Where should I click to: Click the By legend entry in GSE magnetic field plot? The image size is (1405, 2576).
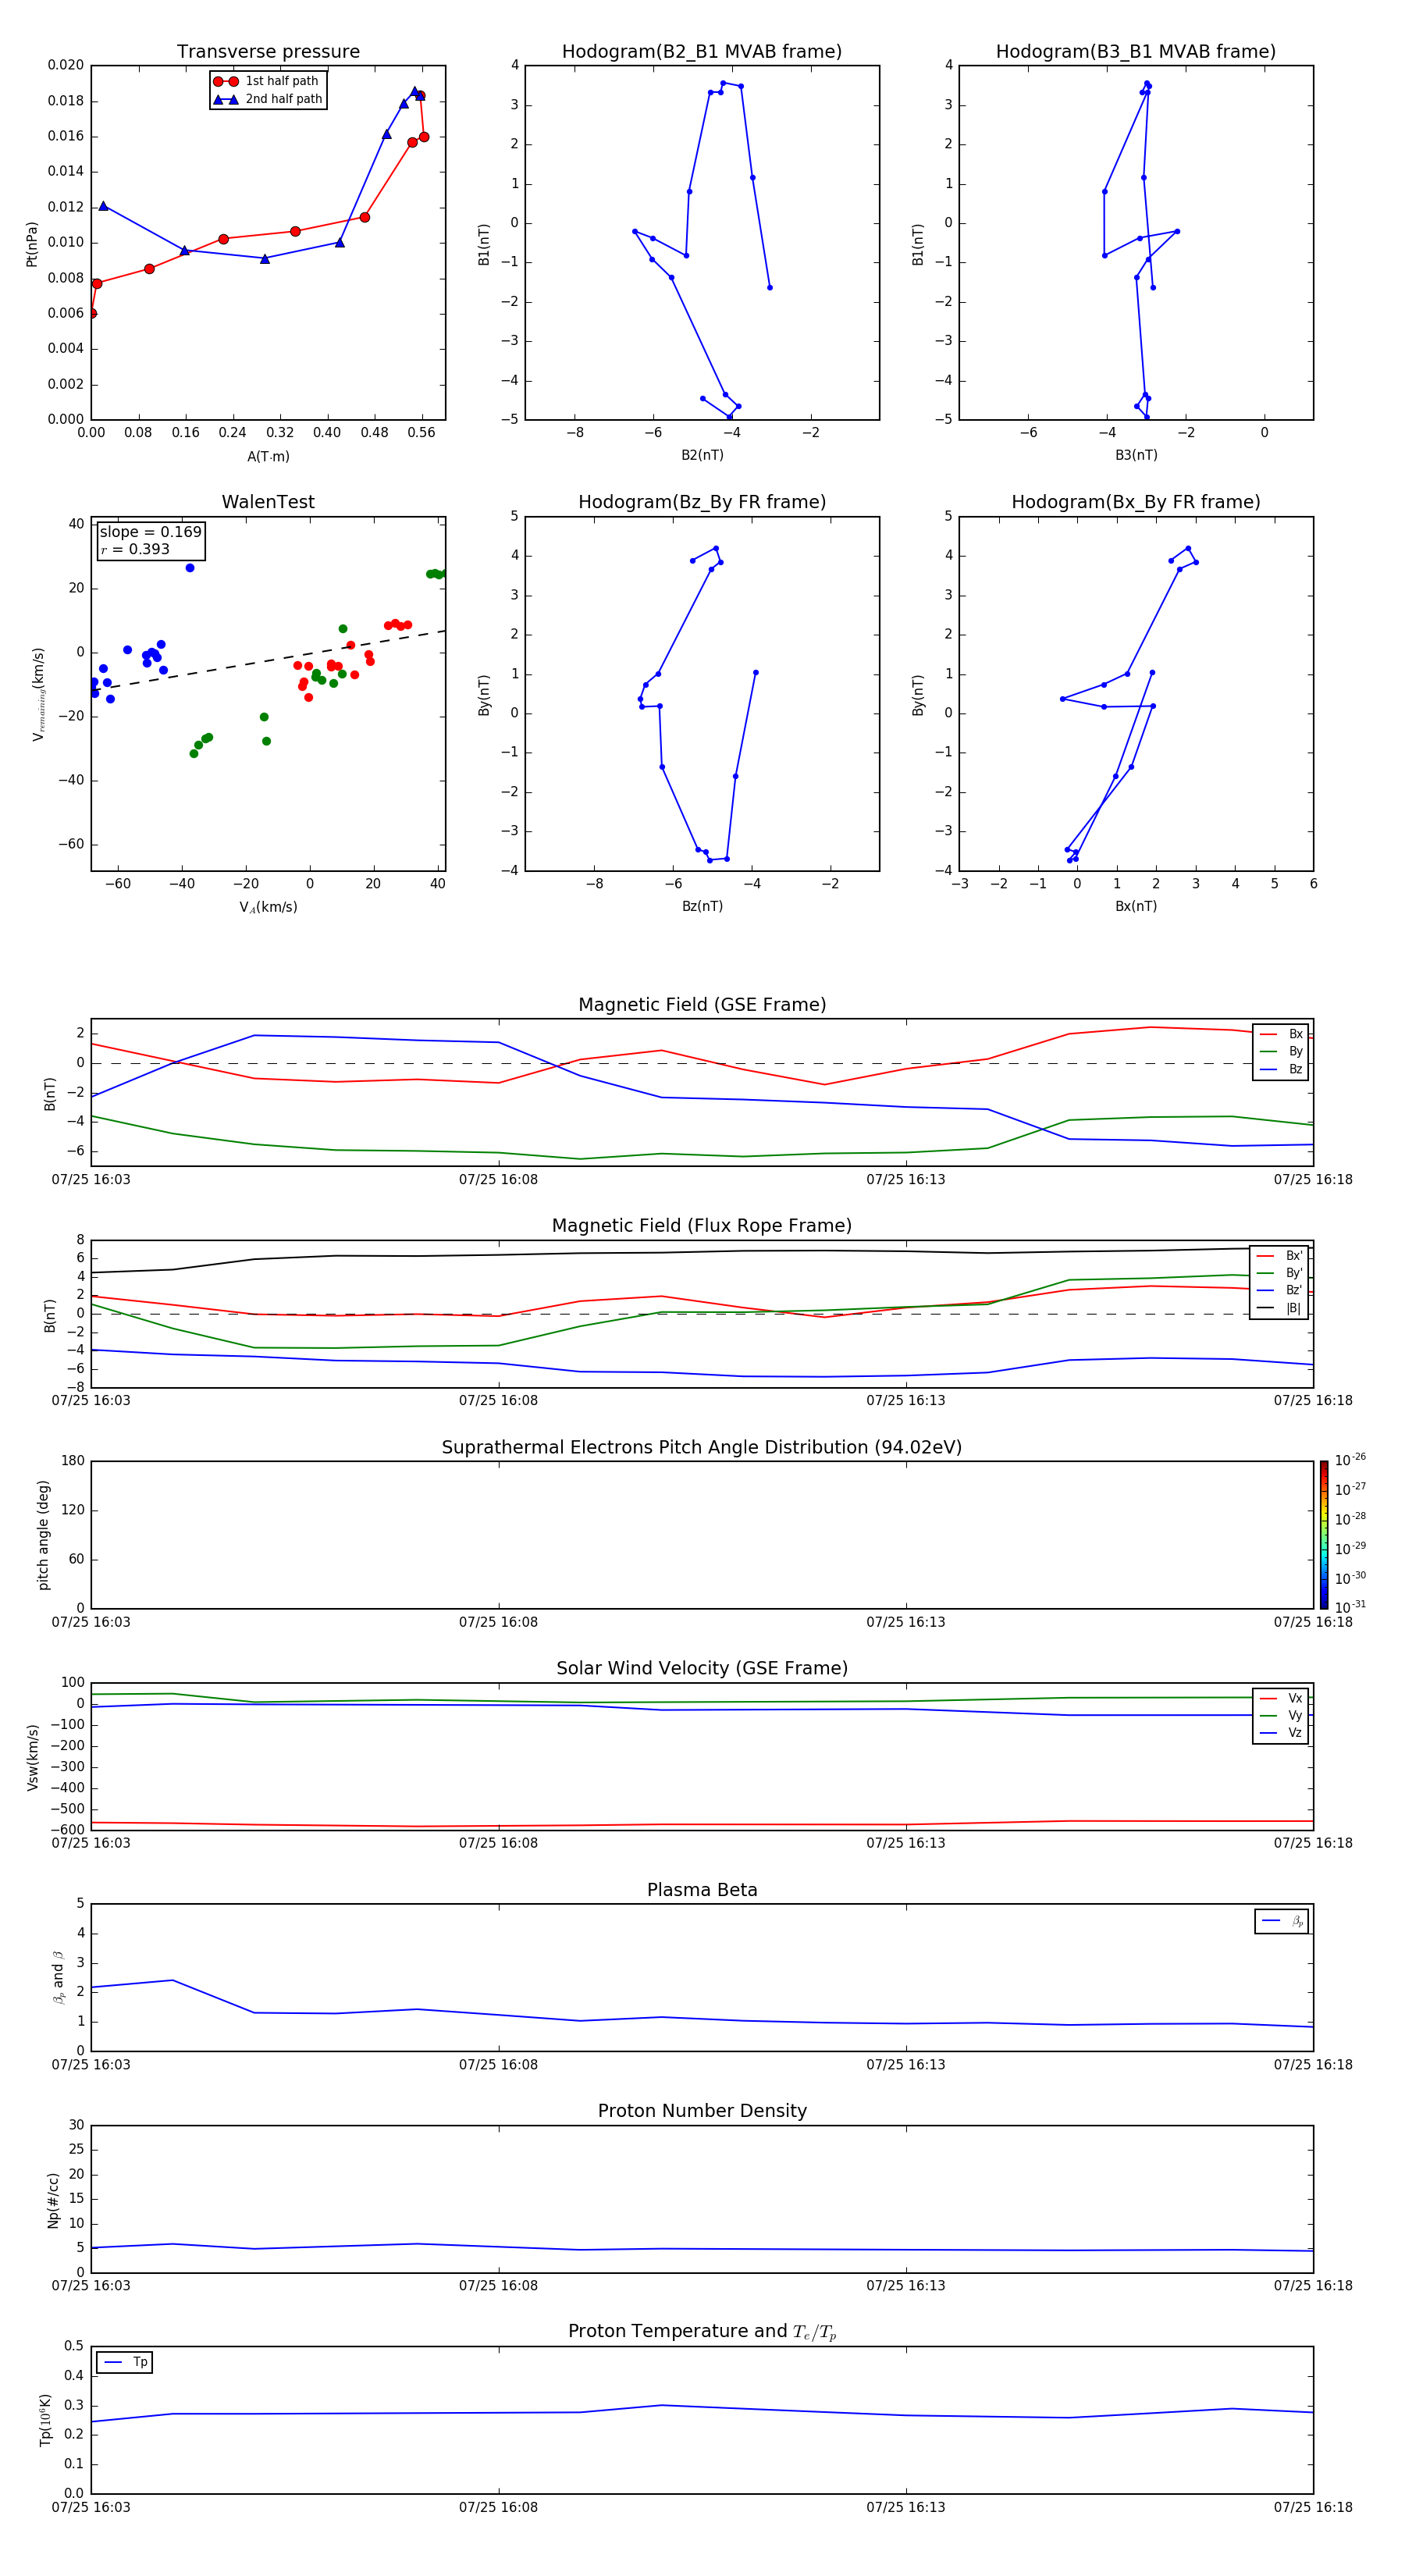click(1281, 1051)
